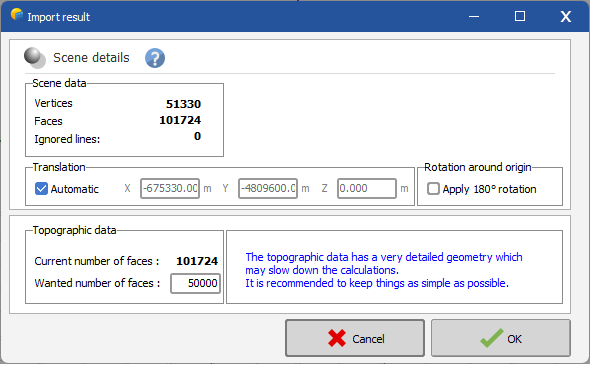The width and height of the screenshot is (590, 365).
Task: Click the Faces value in Scene data
Action: pyautogui.click(x=180, y=120)
